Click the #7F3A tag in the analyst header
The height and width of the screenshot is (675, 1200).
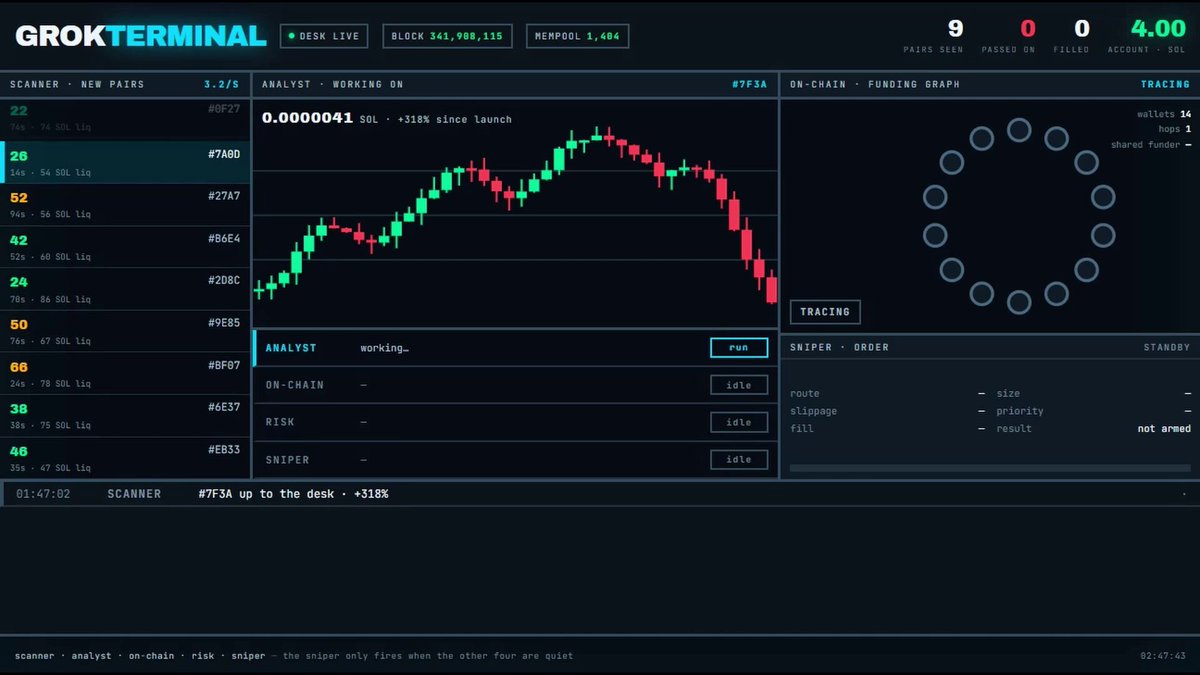[x=749, y=85]
